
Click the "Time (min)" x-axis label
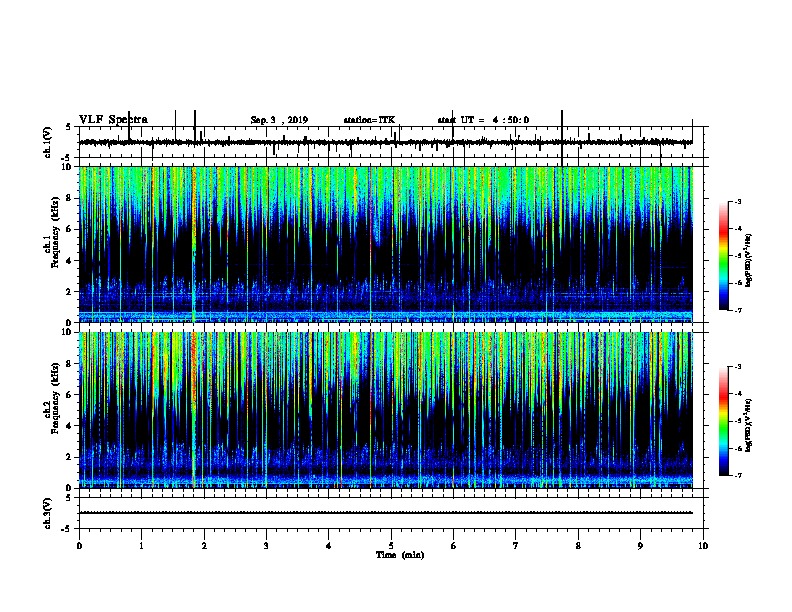click(400, 555)
